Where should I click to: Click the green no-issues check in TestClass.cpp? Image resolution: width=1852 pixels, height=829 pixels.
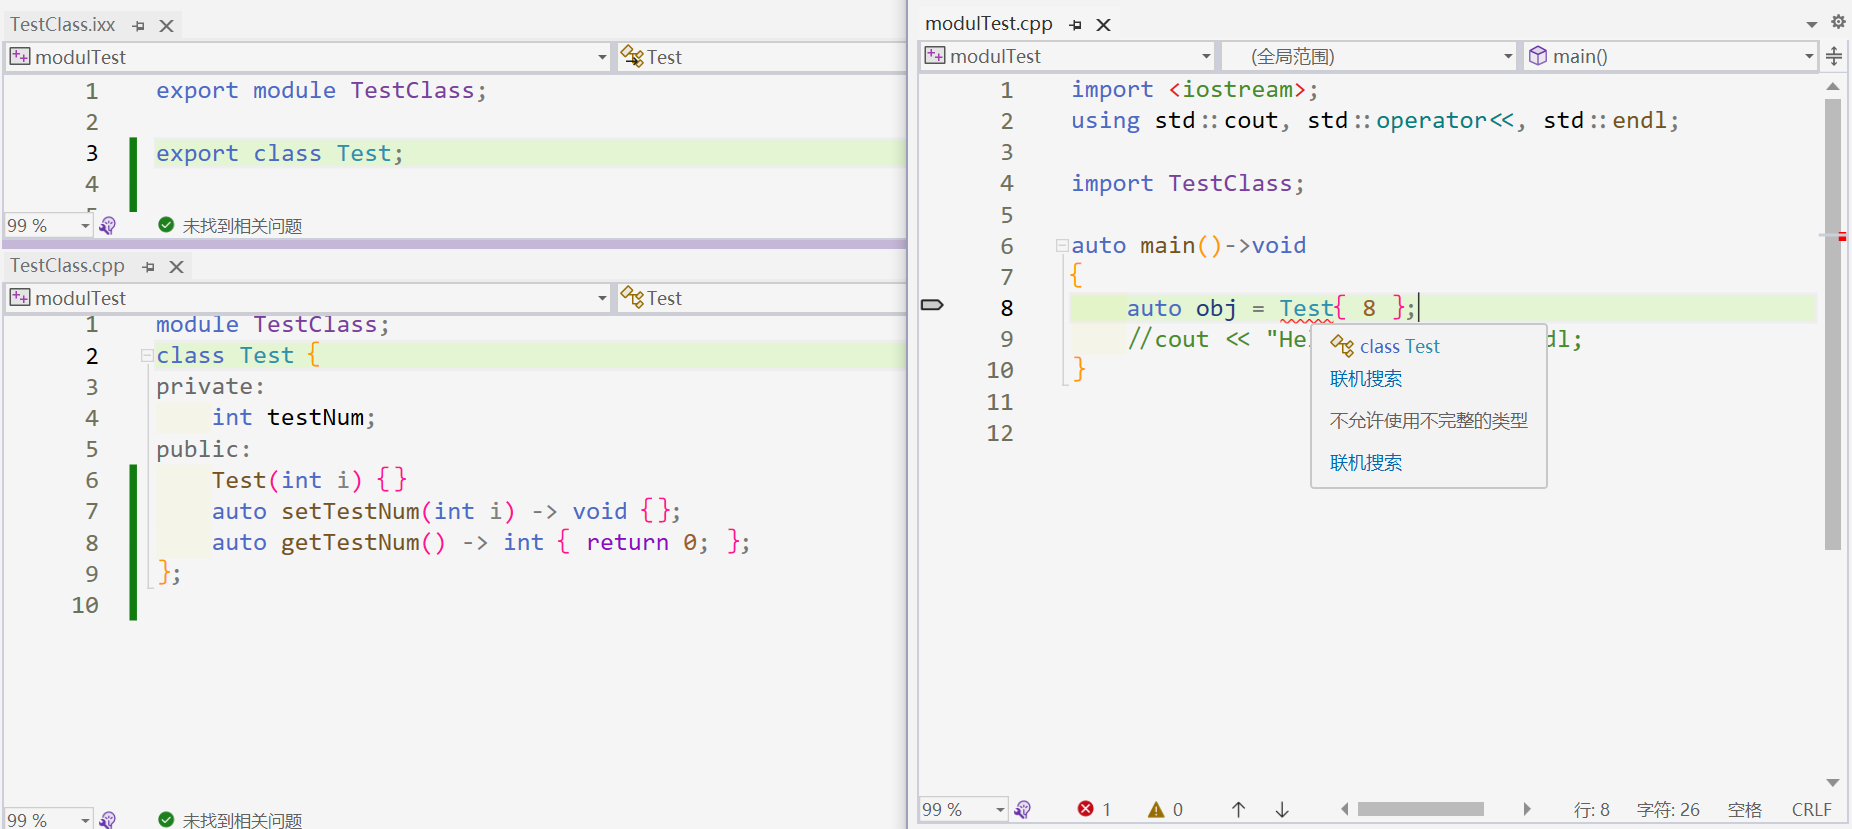(x=166, y=820)
